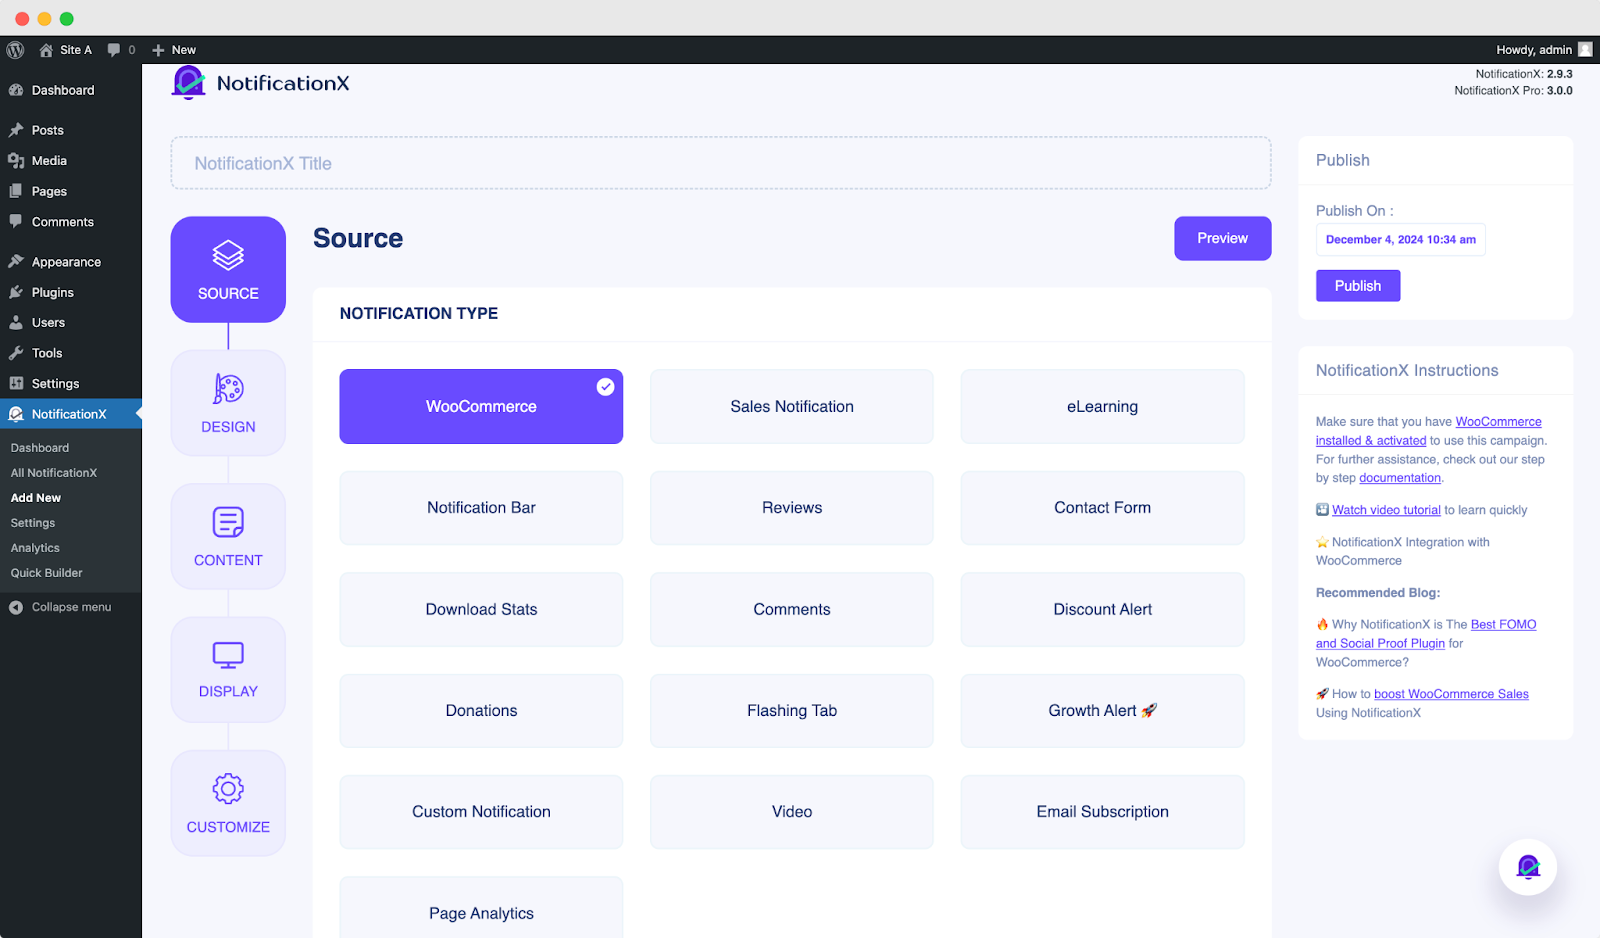Open Site A home icon
1600x938 pixels.
pyautogui.click(x=46, y=50)
